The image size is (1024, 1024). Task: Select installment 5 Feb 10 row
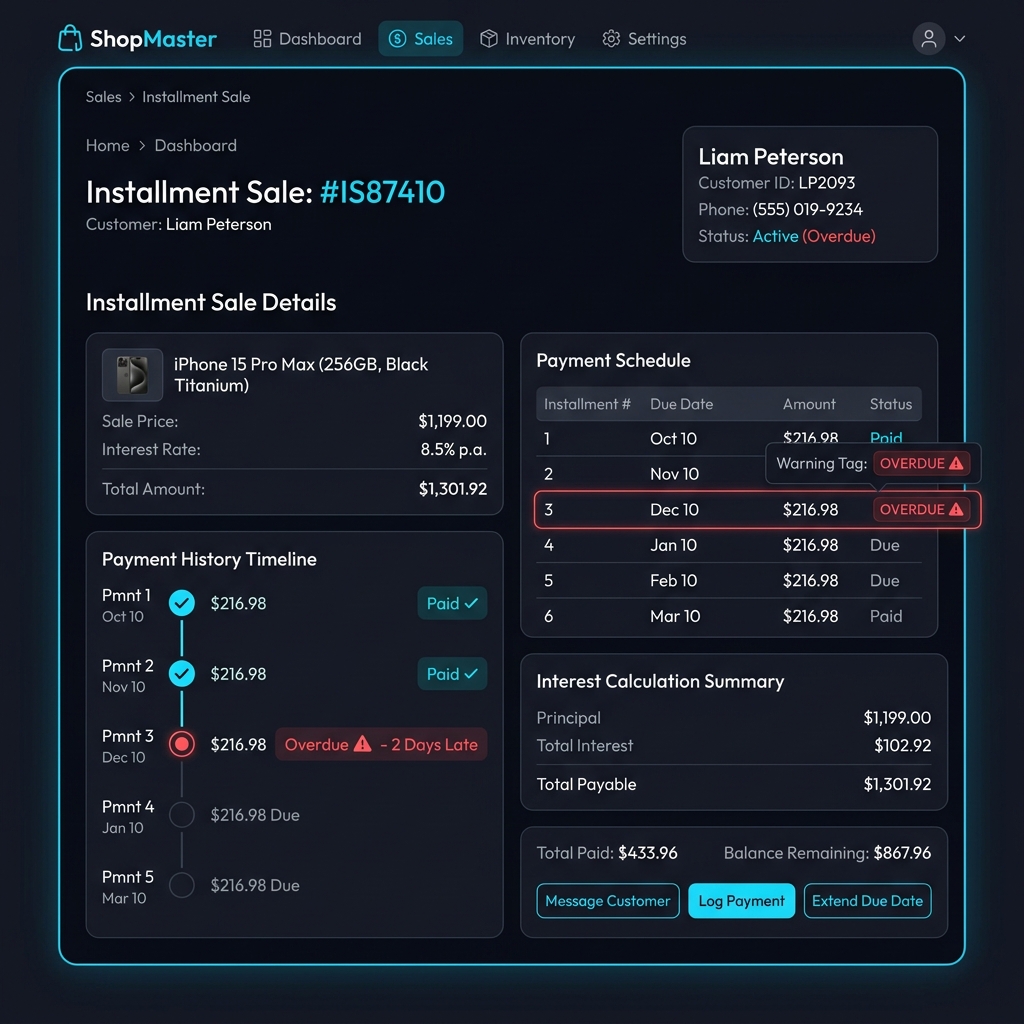pyautogui.click(x=729, y=580)
